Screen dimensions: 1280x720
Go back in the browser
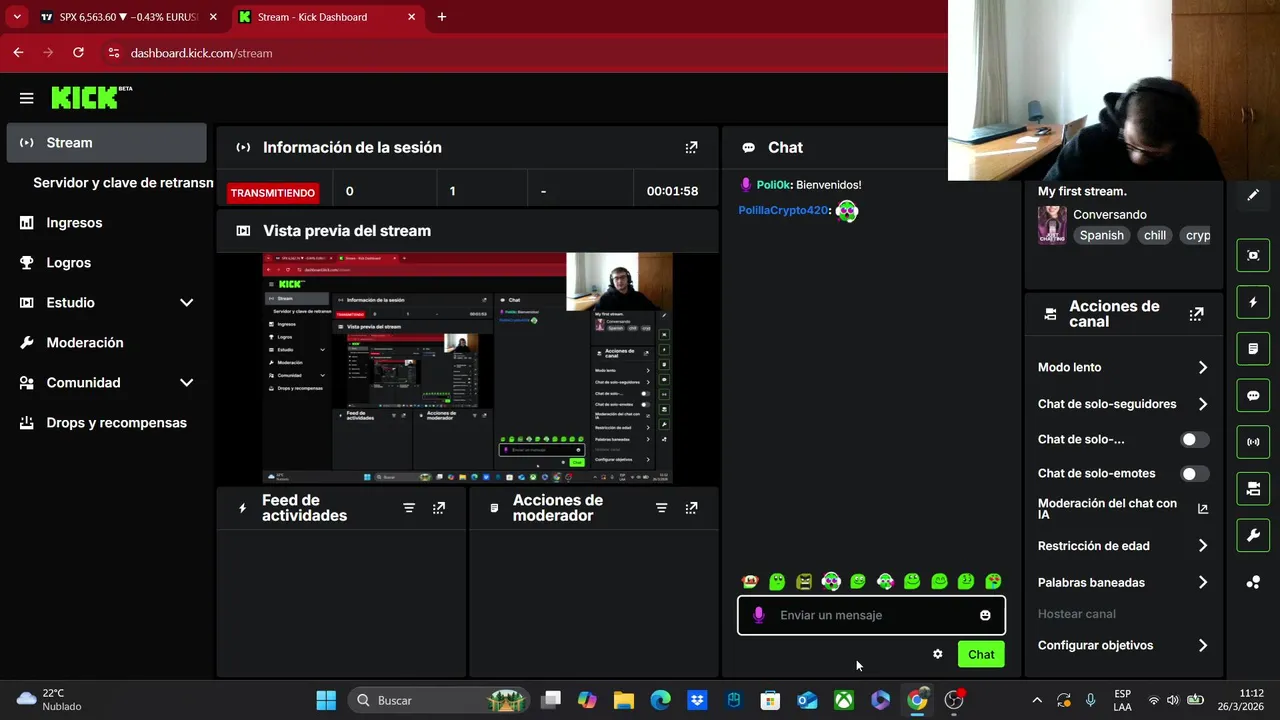click(x=18, y=53)
